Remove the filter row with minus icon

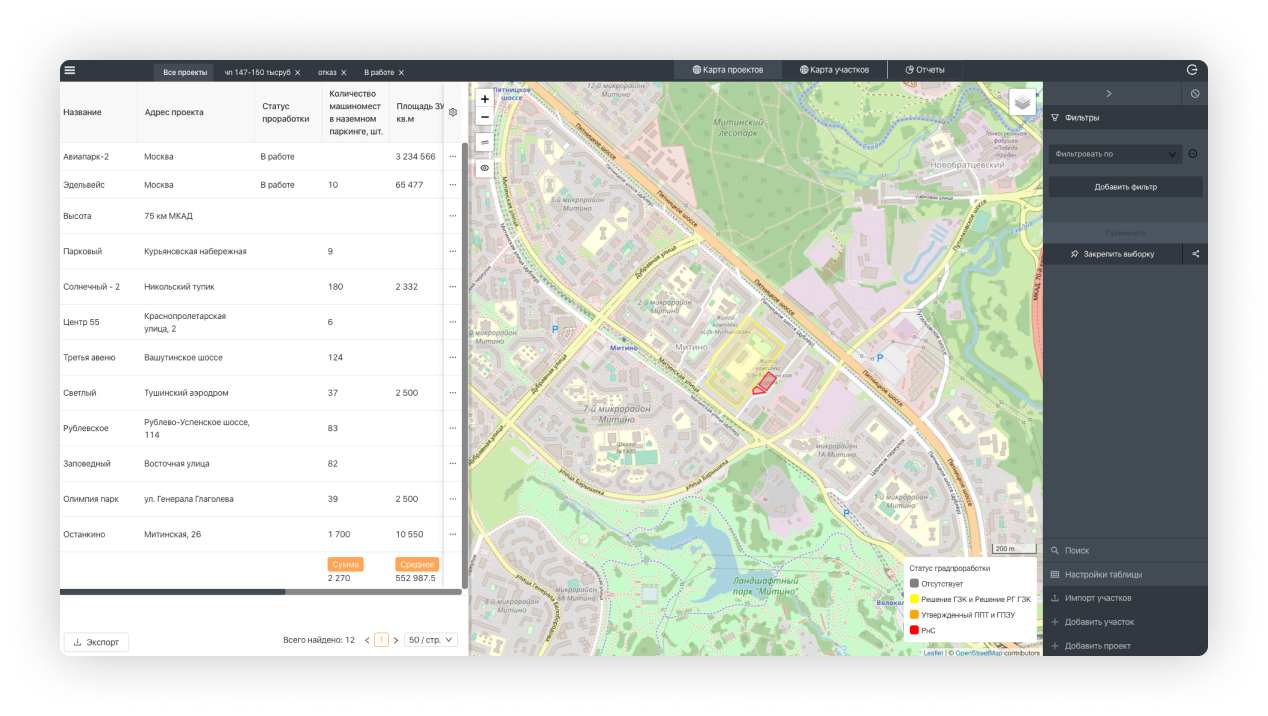pyautogui.click(x=1193, y=154)
